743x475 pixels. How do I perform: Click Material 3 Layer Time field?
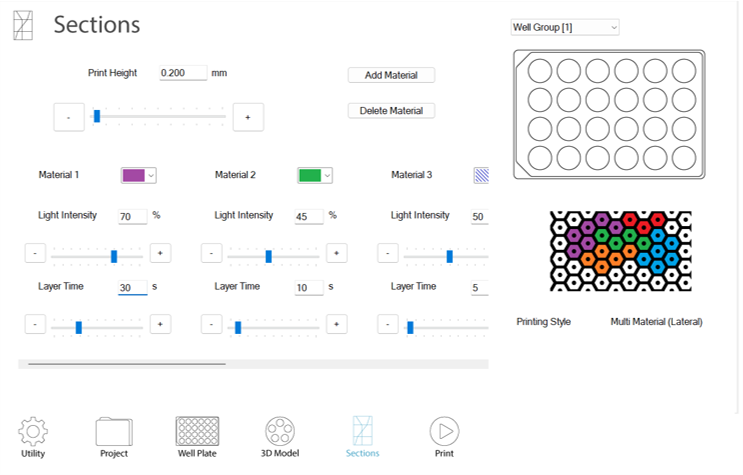point(480,287)
